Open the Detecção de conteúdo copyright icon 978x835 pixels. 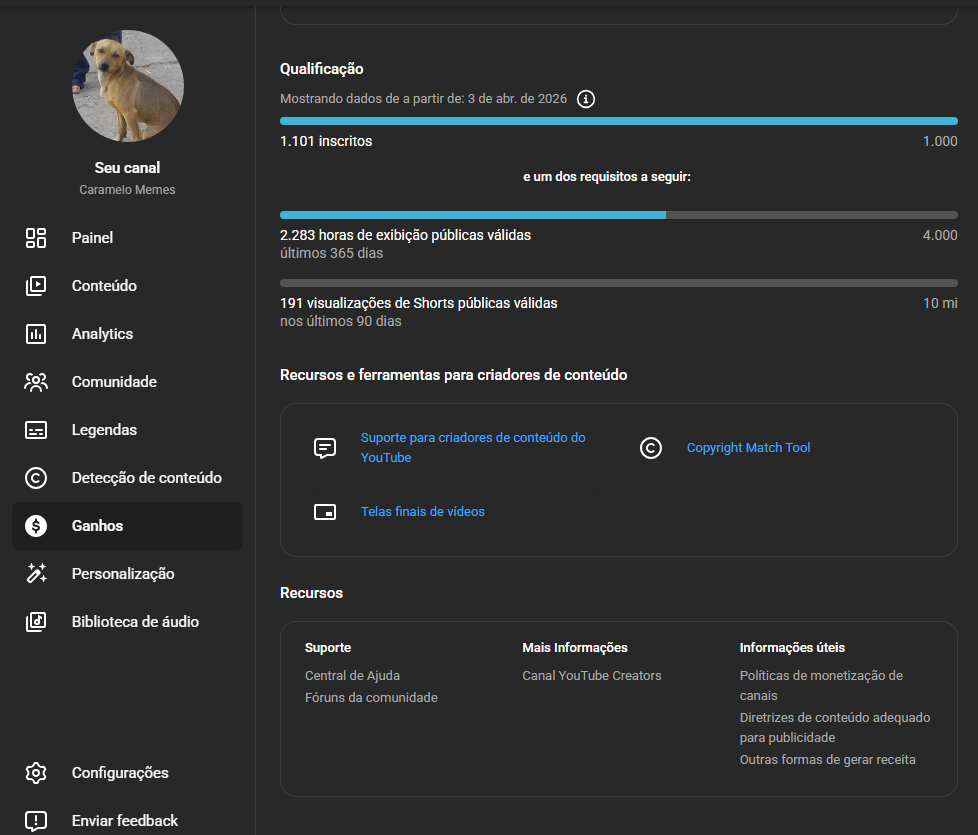coord(36,478)
